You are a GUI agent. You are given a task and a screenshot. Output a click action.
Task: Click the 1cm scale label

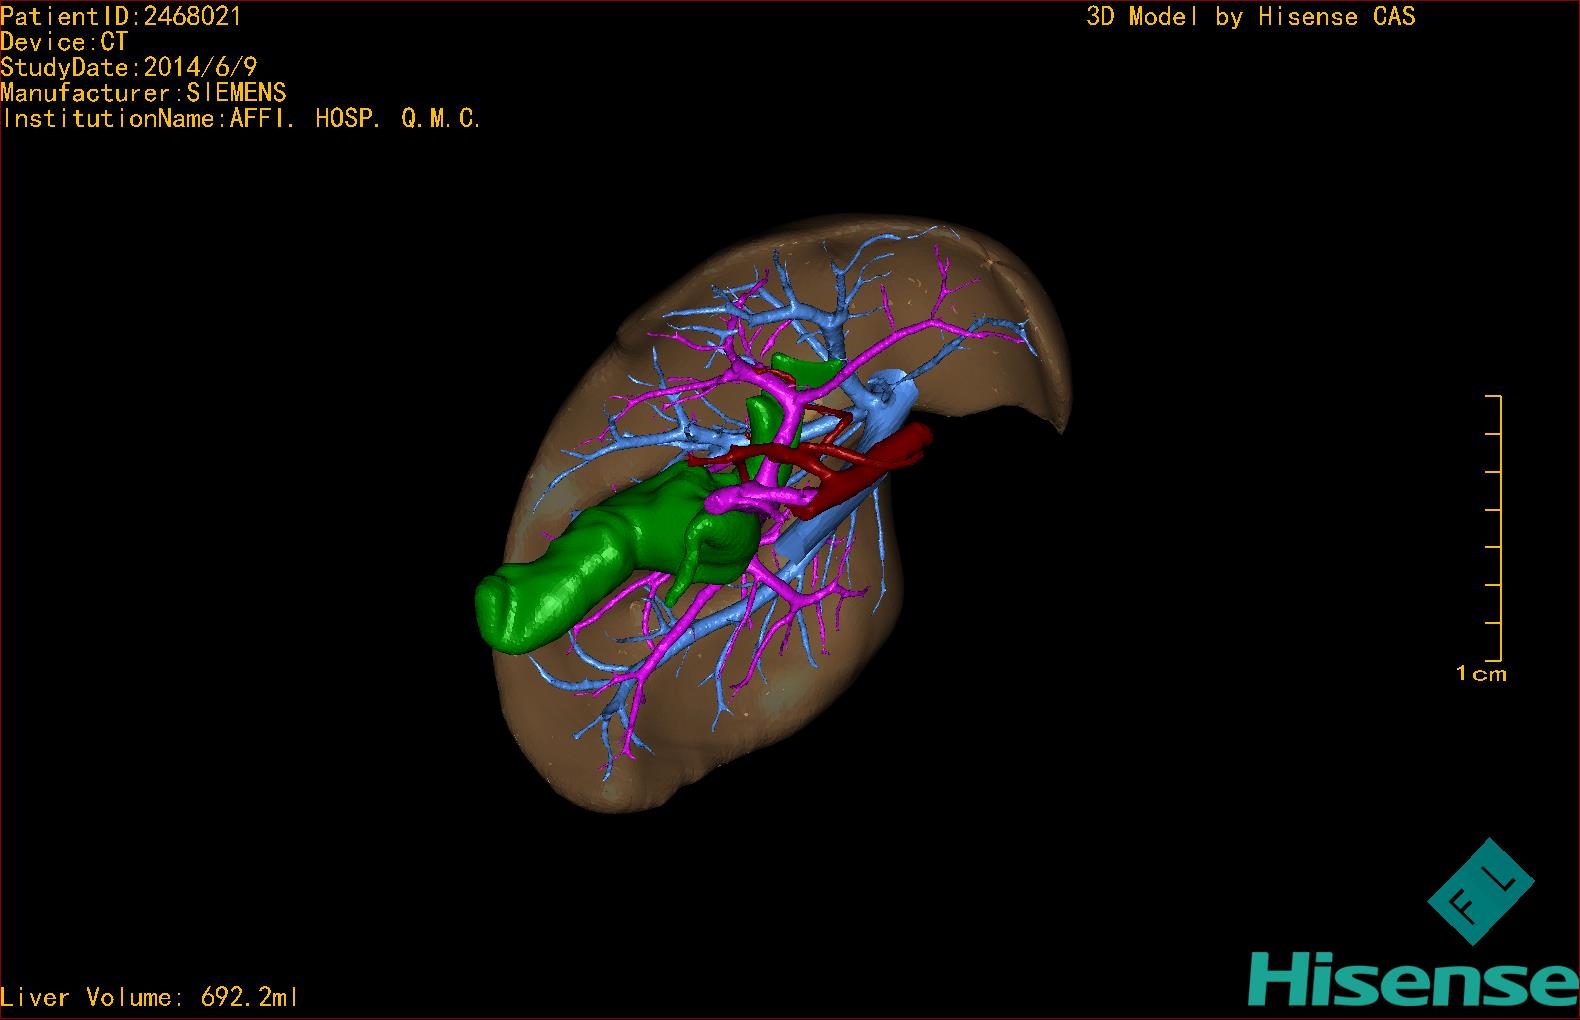(x=1481, y=674)
